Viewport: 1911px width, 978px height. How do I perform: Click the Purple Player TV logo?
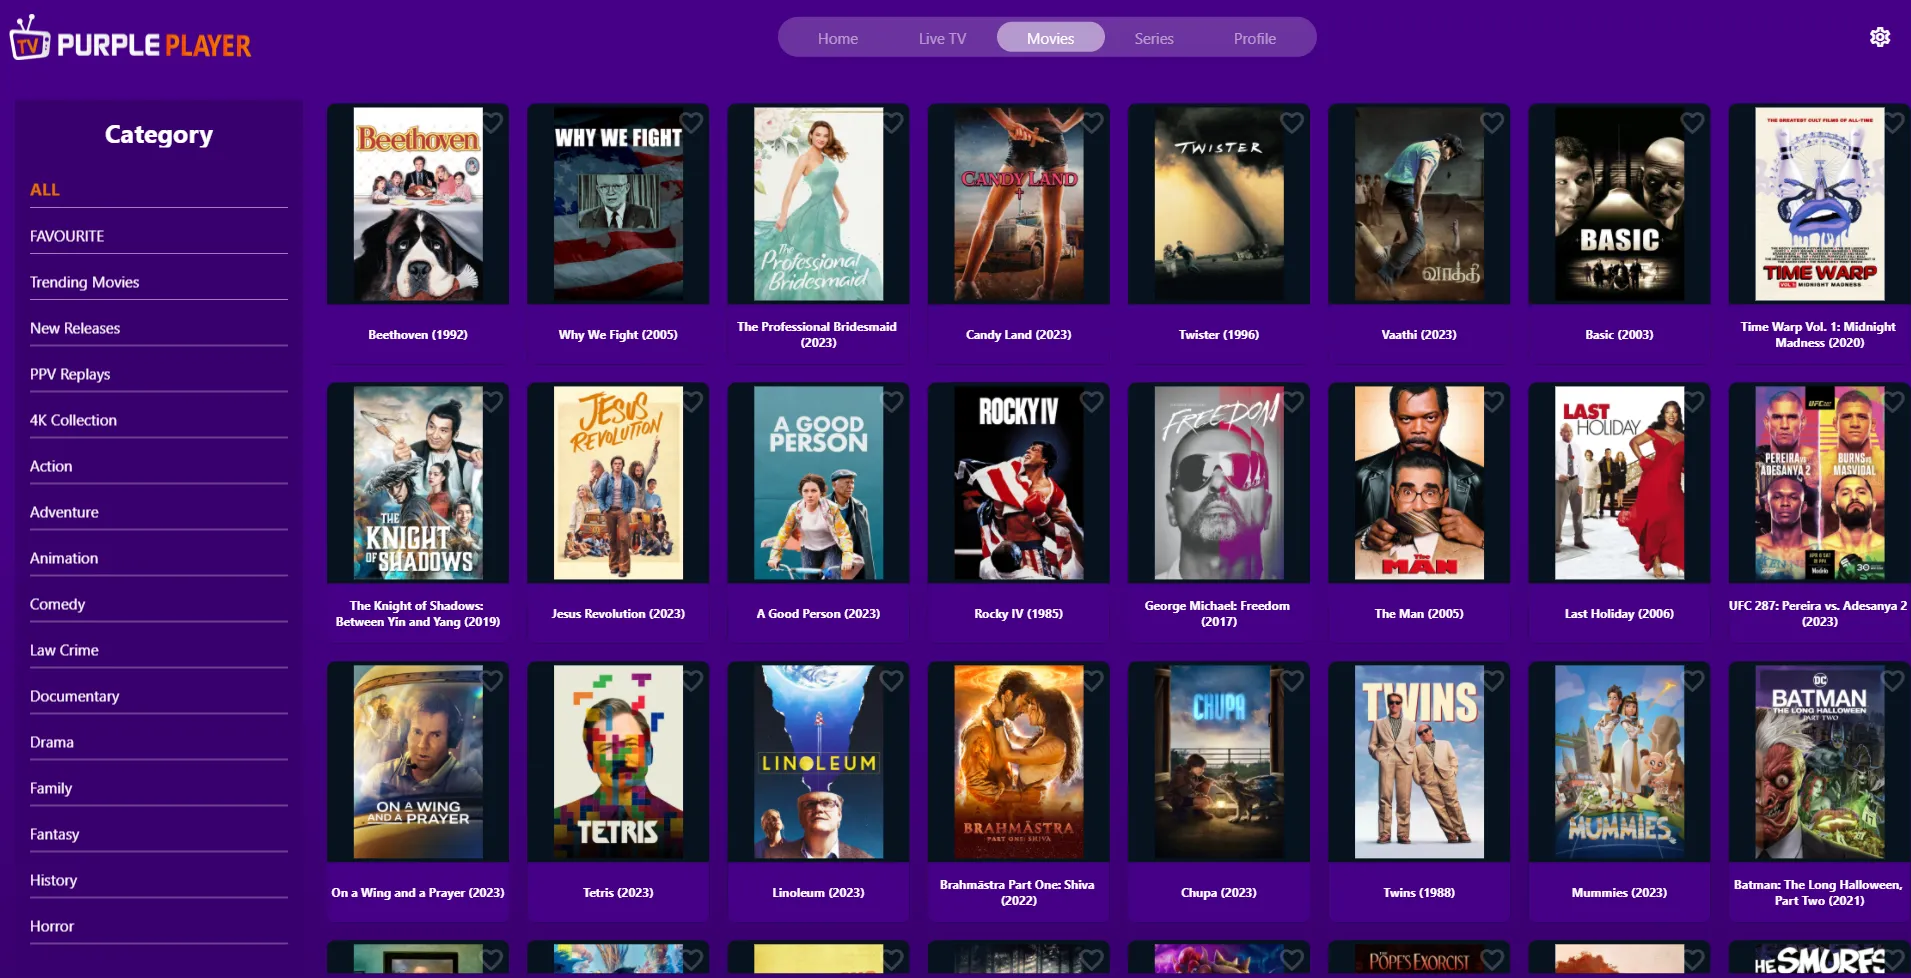(130, 39)
